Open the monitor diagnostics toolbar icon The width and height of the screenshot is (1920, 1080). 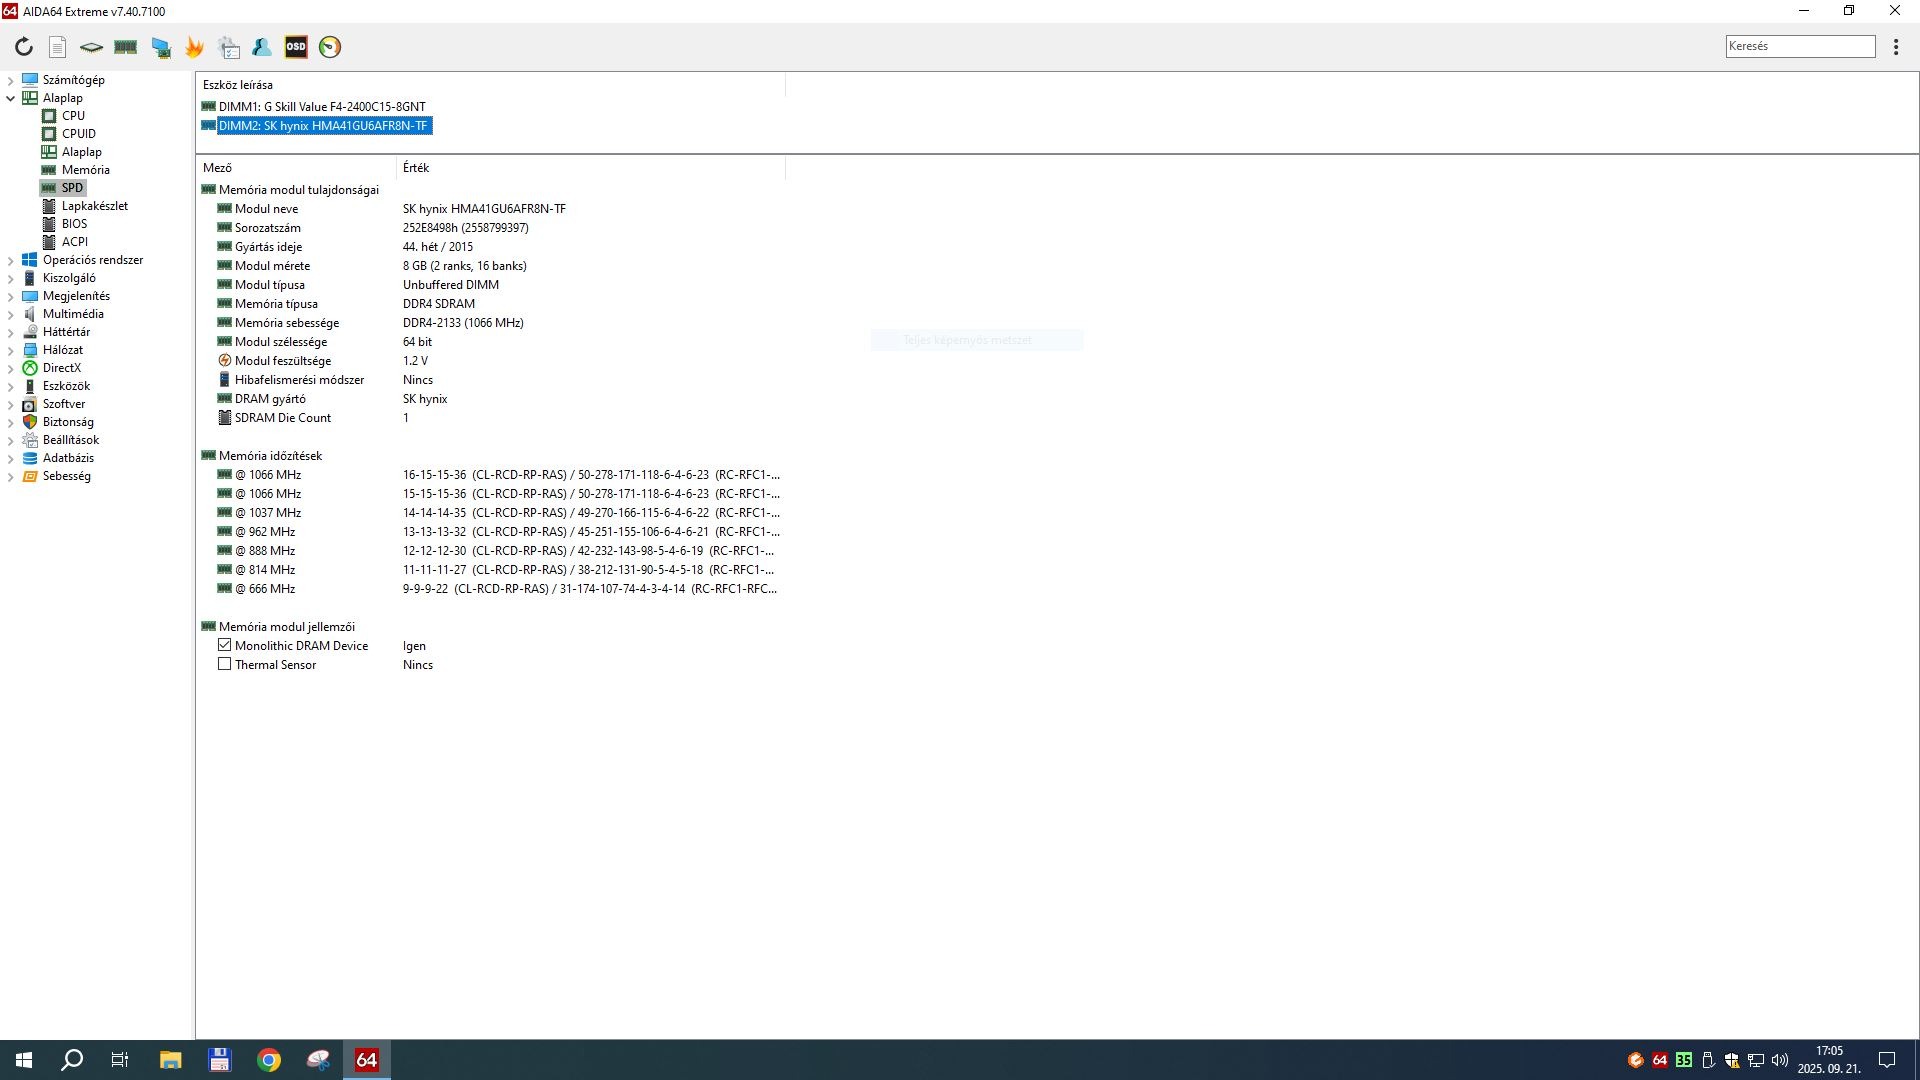click(160, 47)
